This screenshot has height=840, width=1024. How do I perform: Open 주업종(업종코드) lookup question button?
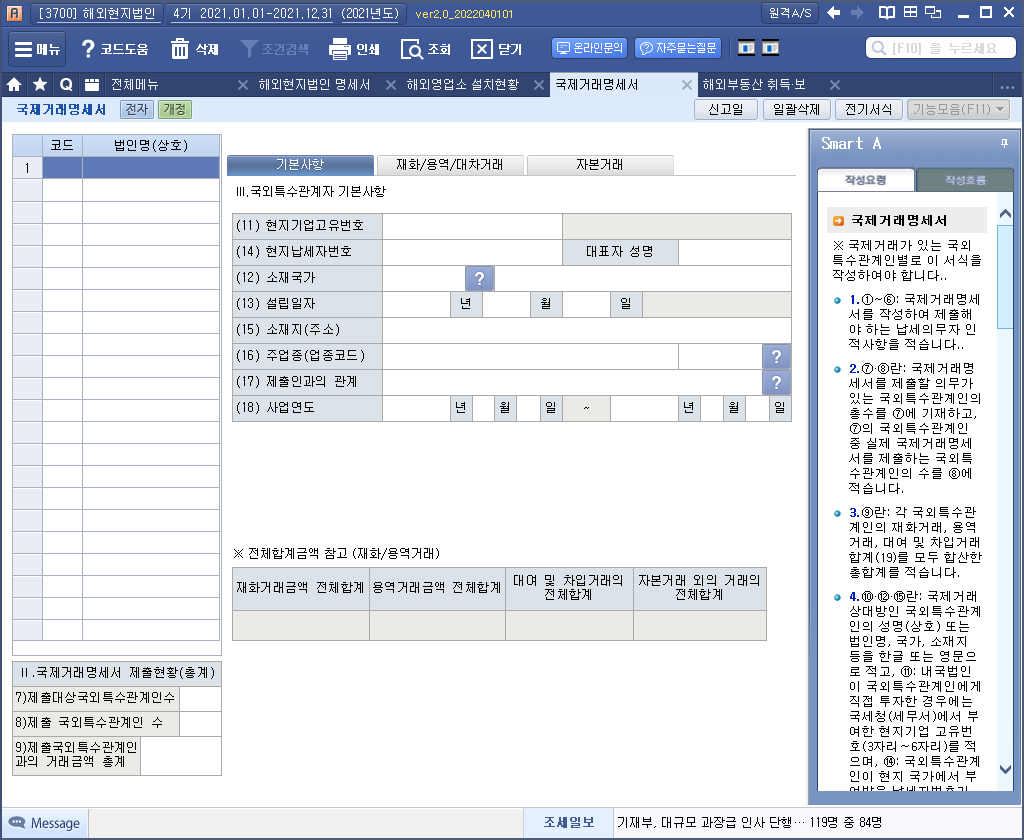point(776,357)
